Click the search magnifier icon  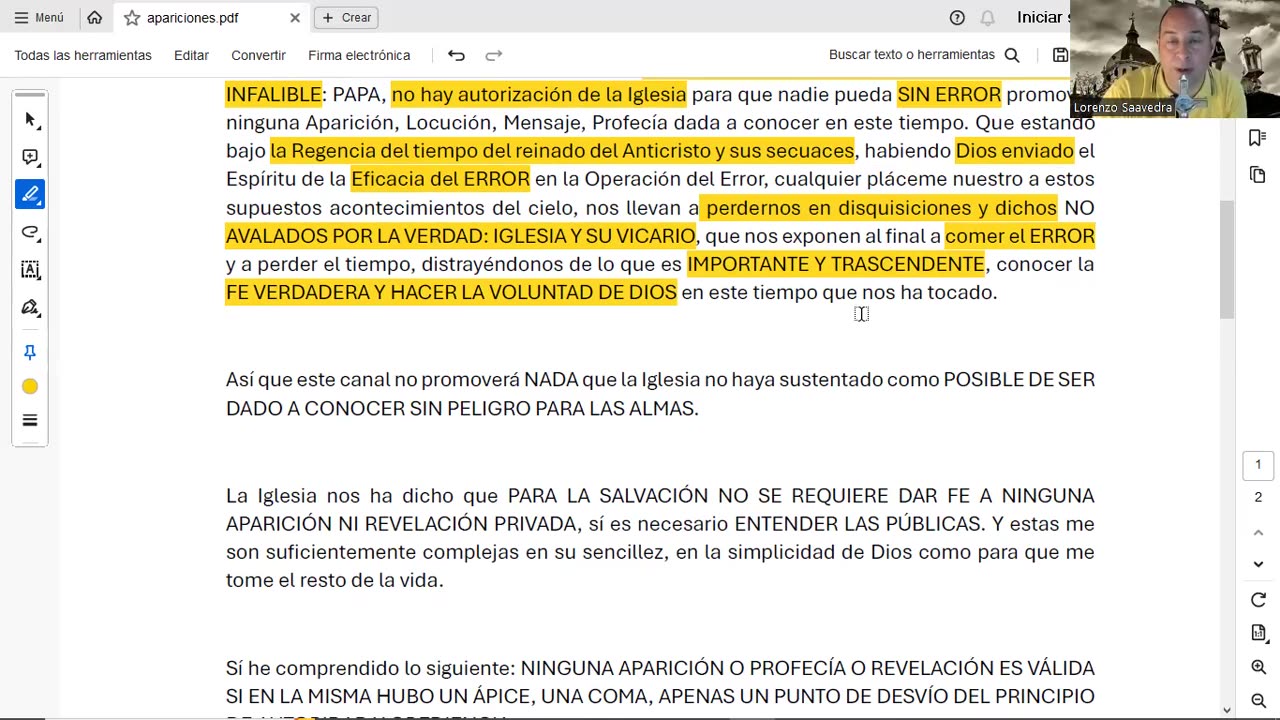pos(1012,55)
